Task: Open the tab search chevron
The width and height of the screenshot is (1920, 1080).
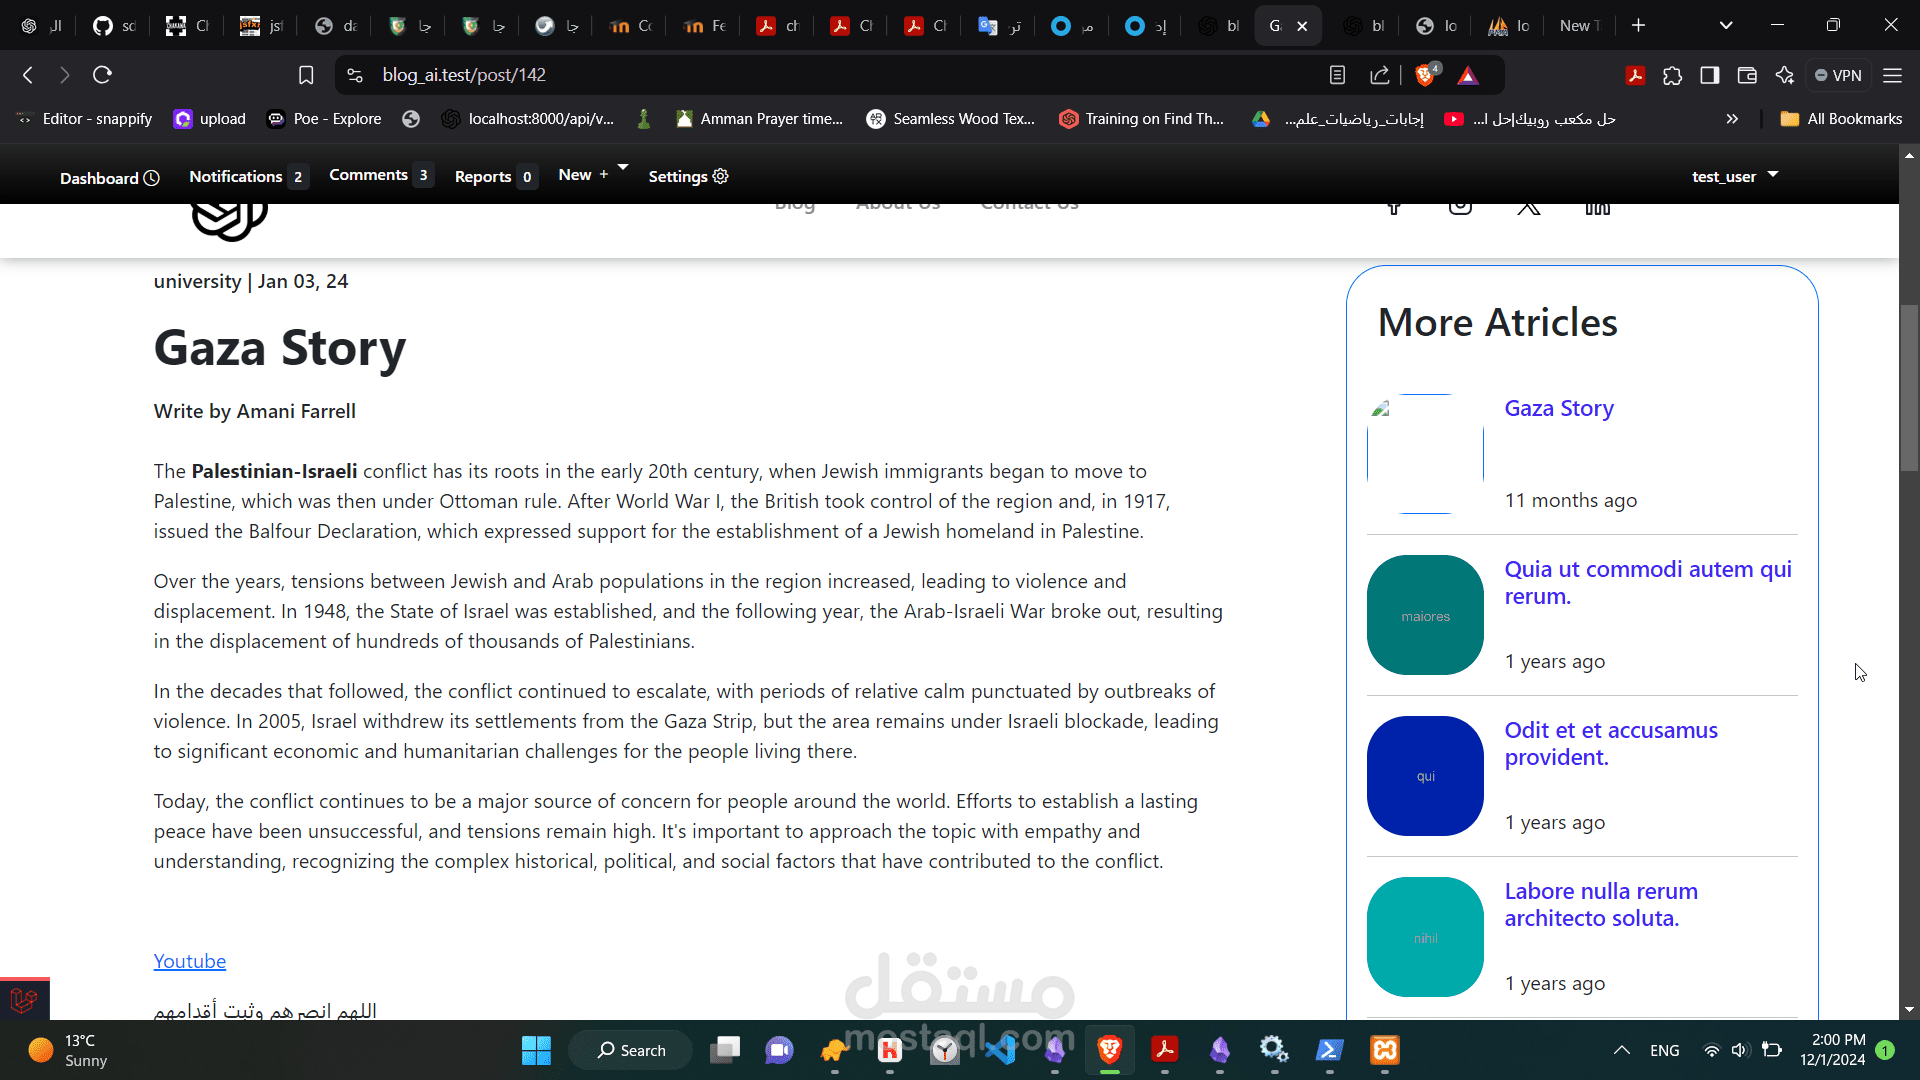Action: [1726, 25]
